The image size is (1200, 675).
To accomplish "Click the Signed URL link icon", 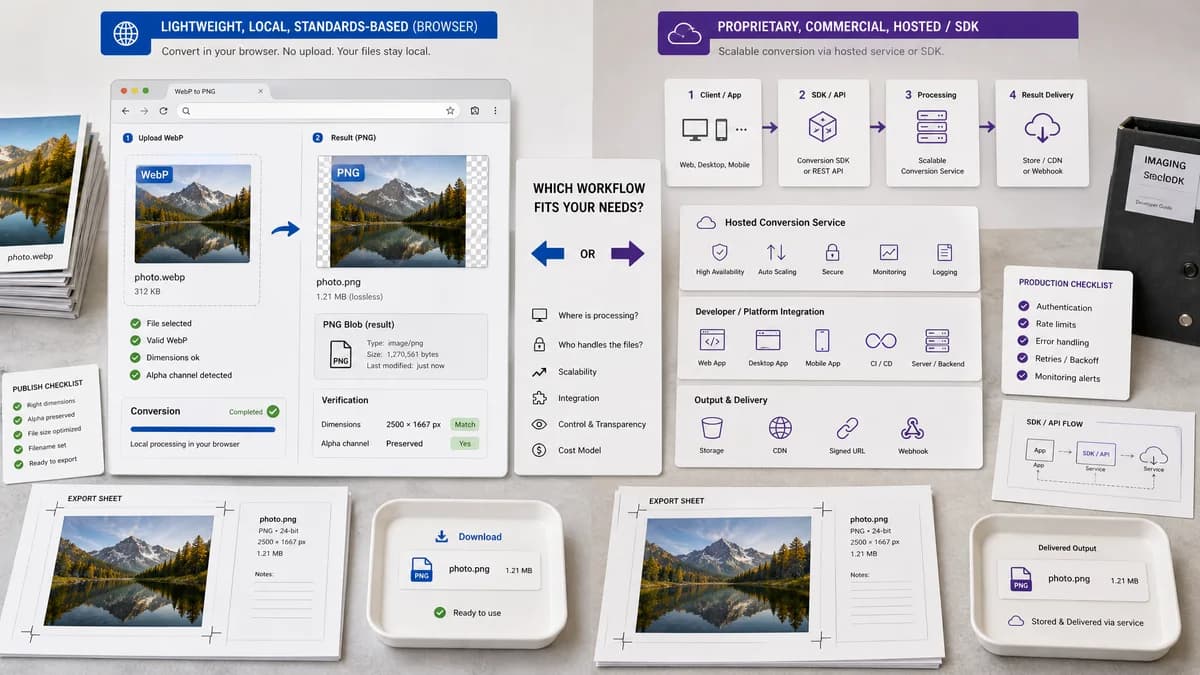I will coord(847,428).
